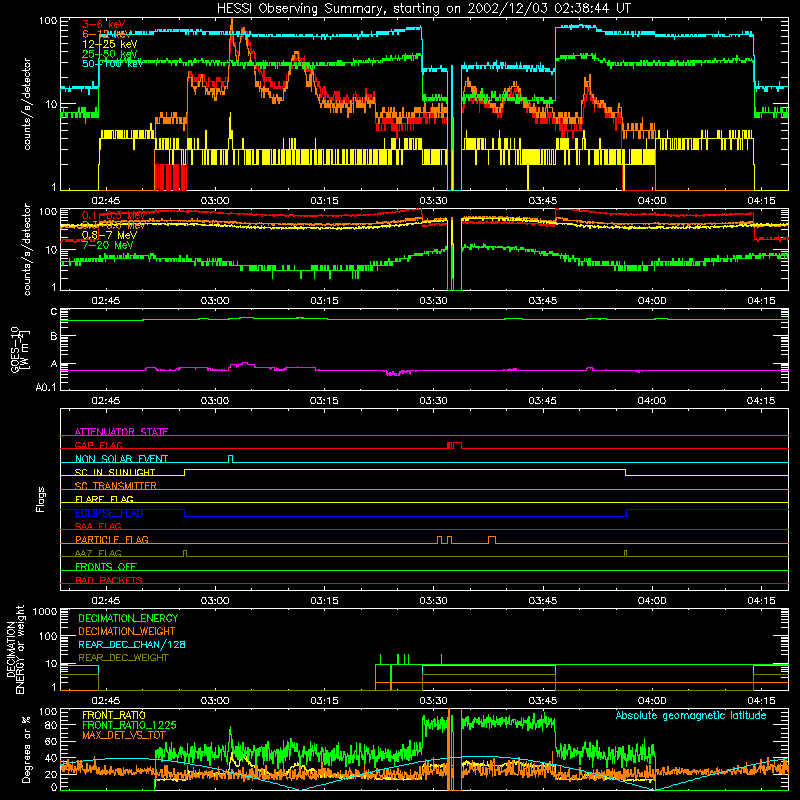The image size is (800, 800).
Task: Click the 25-50 keV legend entry
Action: coord(110,54)
